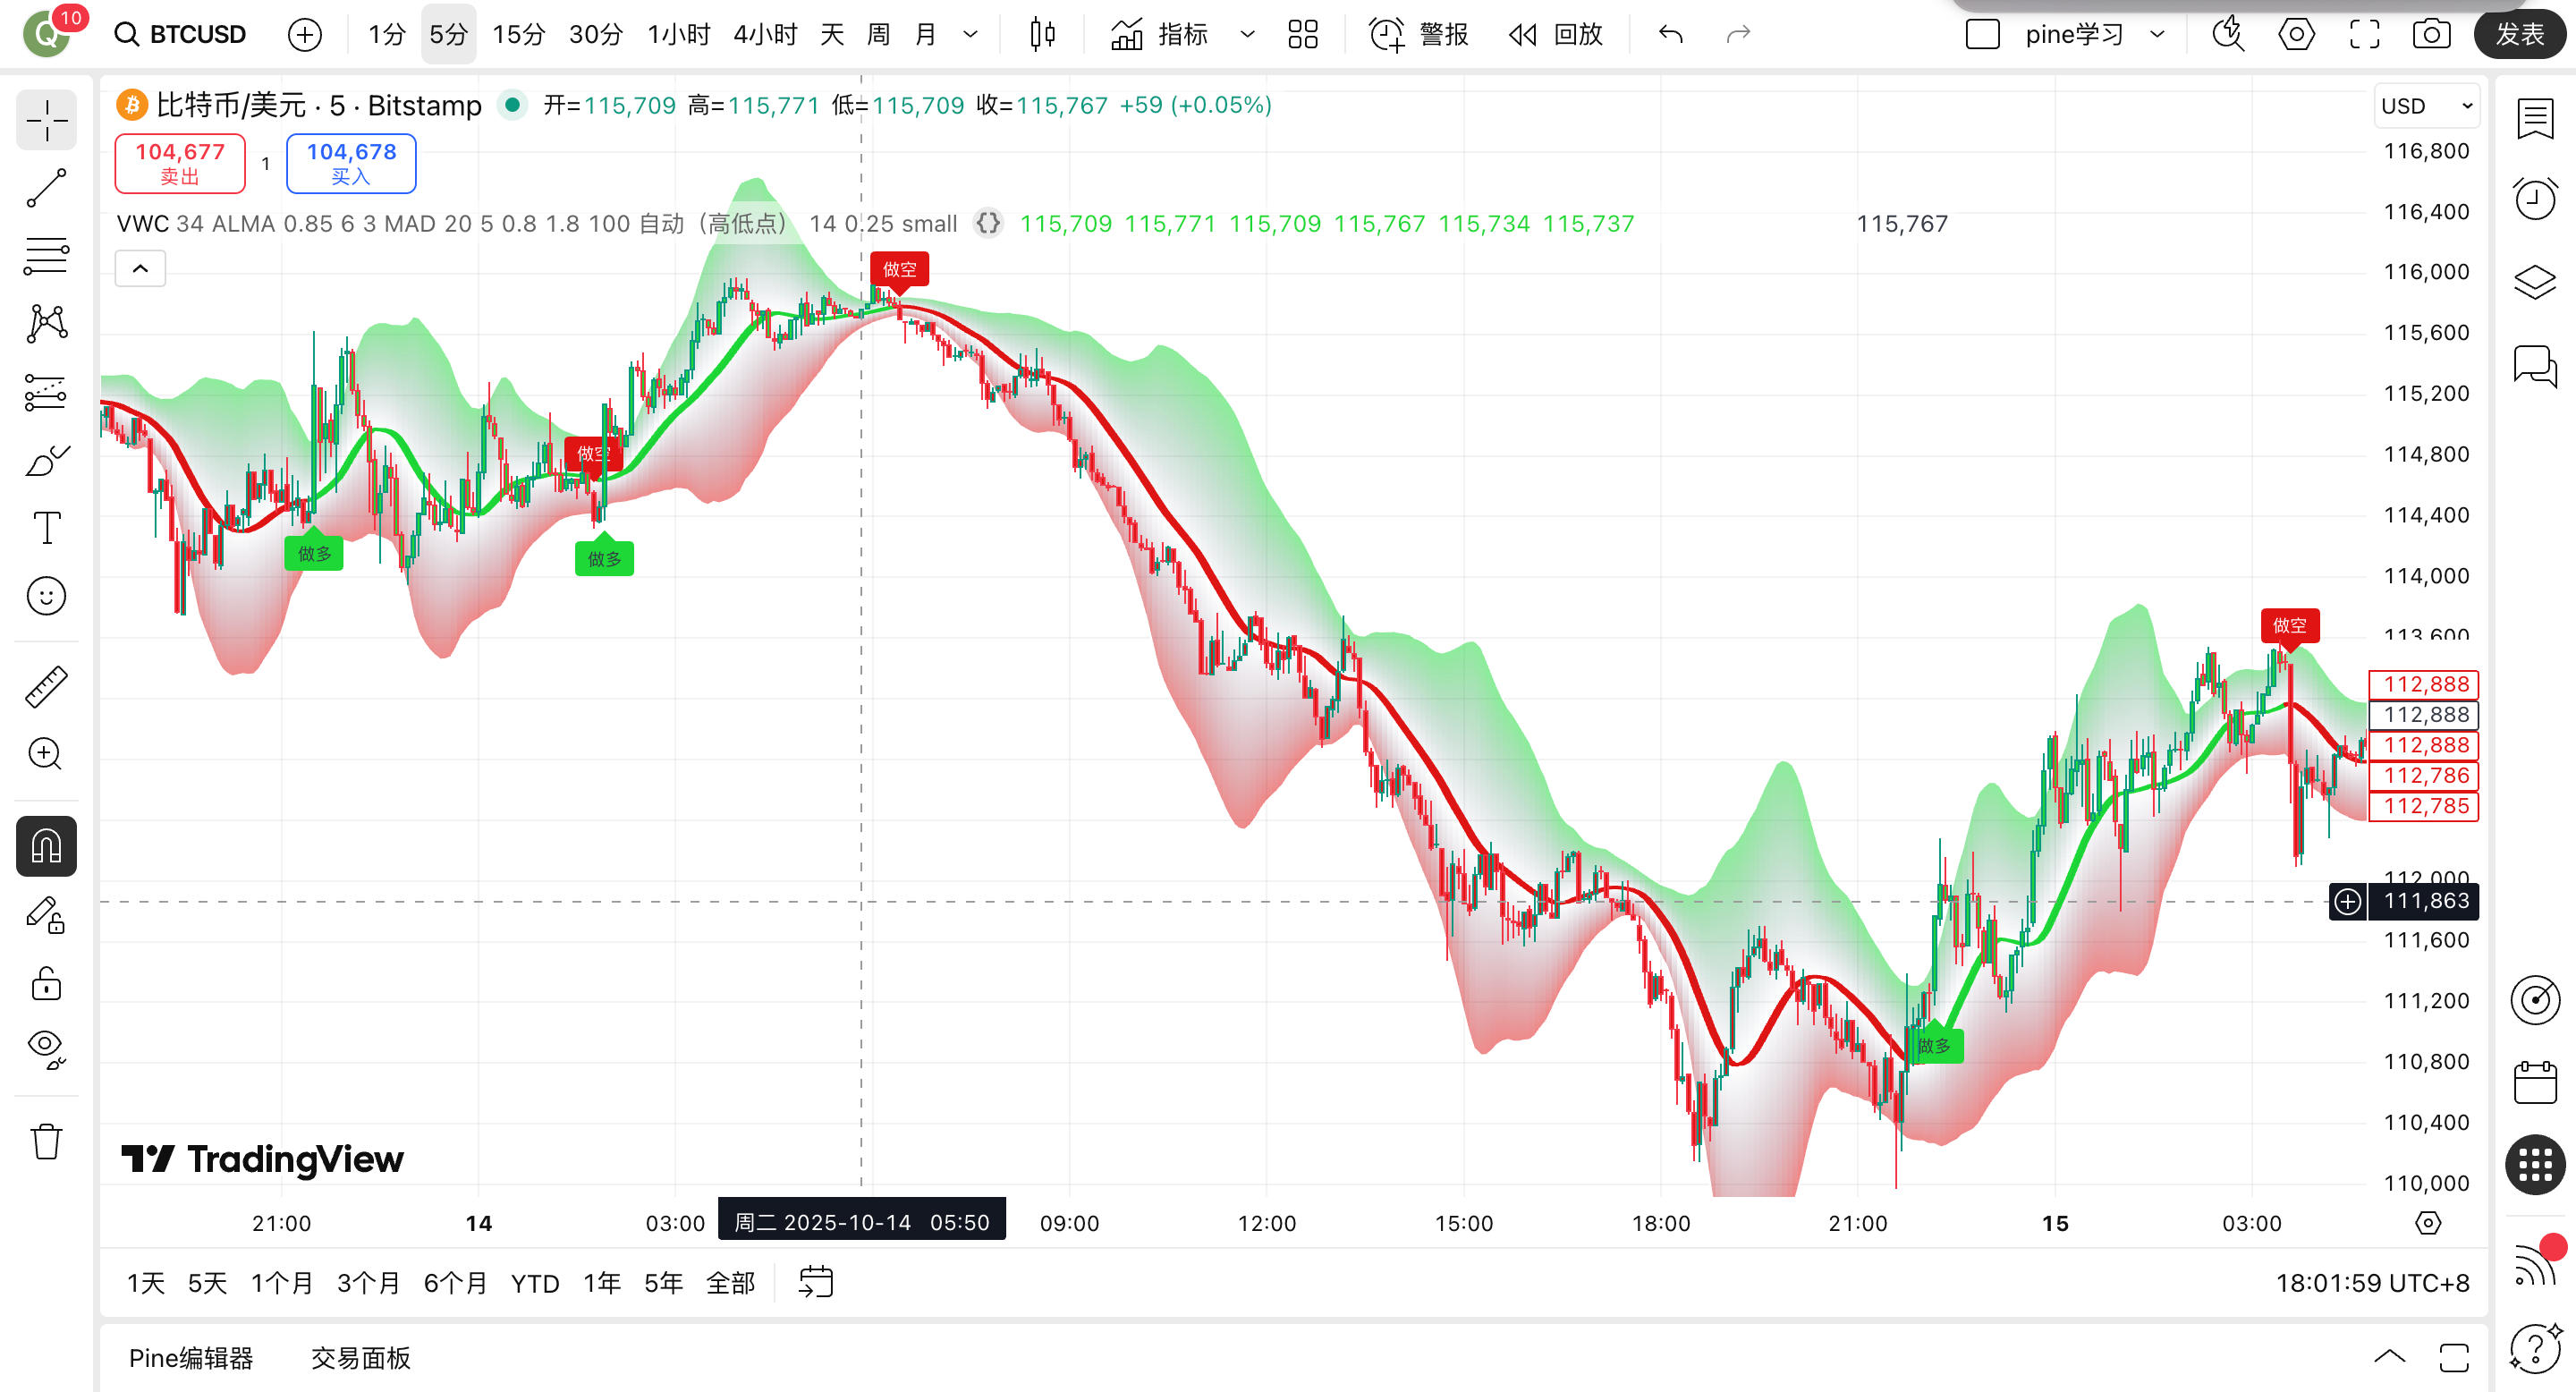Image resolution: width=2576 pixels, height=1392 pixels.
Task: Open the economic calendar icon
Action: pos(2535,1083)
